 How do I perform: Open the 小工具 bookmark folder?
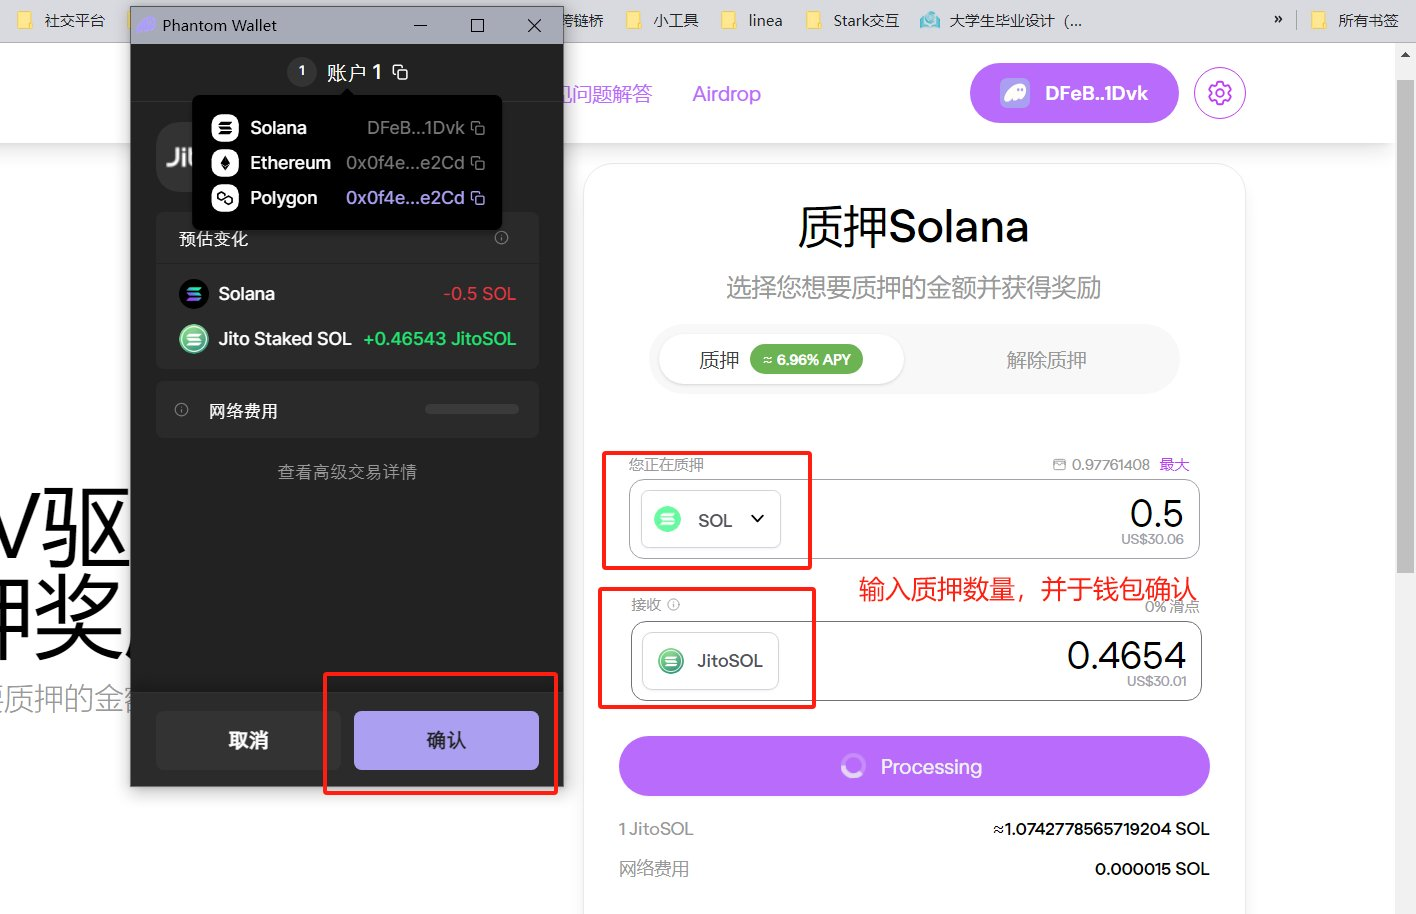click(662, 20)
